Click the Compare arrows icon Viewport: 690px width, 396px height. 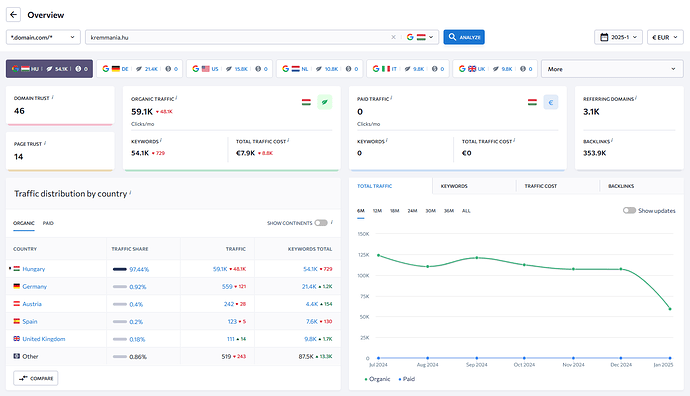(x=23, y=378)
